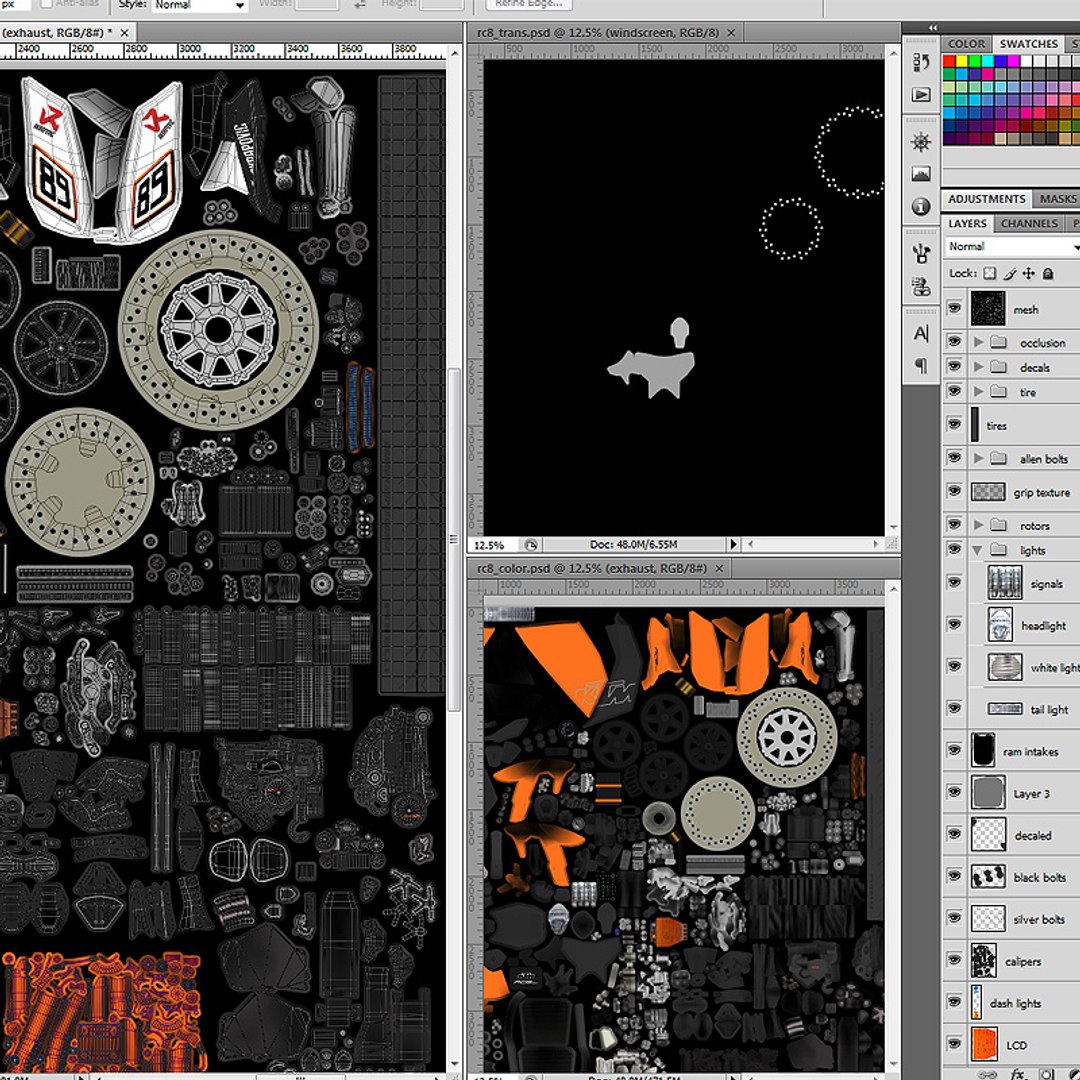Select the Adjustments panel tab

pos(986,199)
